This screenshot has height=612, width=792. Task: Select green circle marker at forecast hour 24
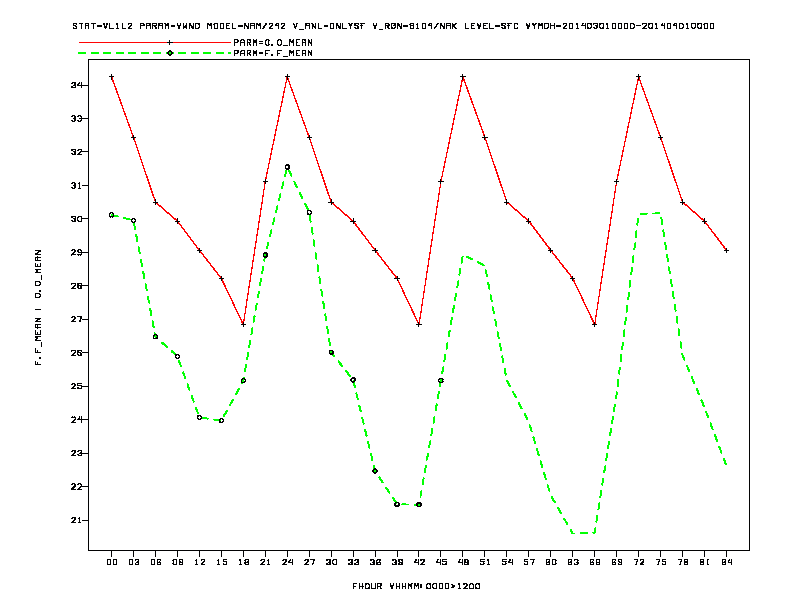click(x=287, y=167)
